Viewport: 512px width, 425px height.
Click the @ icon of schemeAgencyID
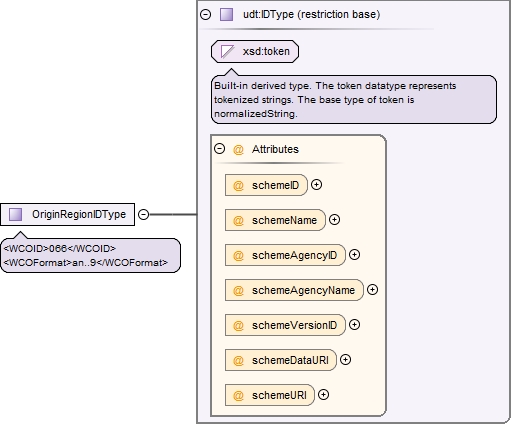click(238, 255)
